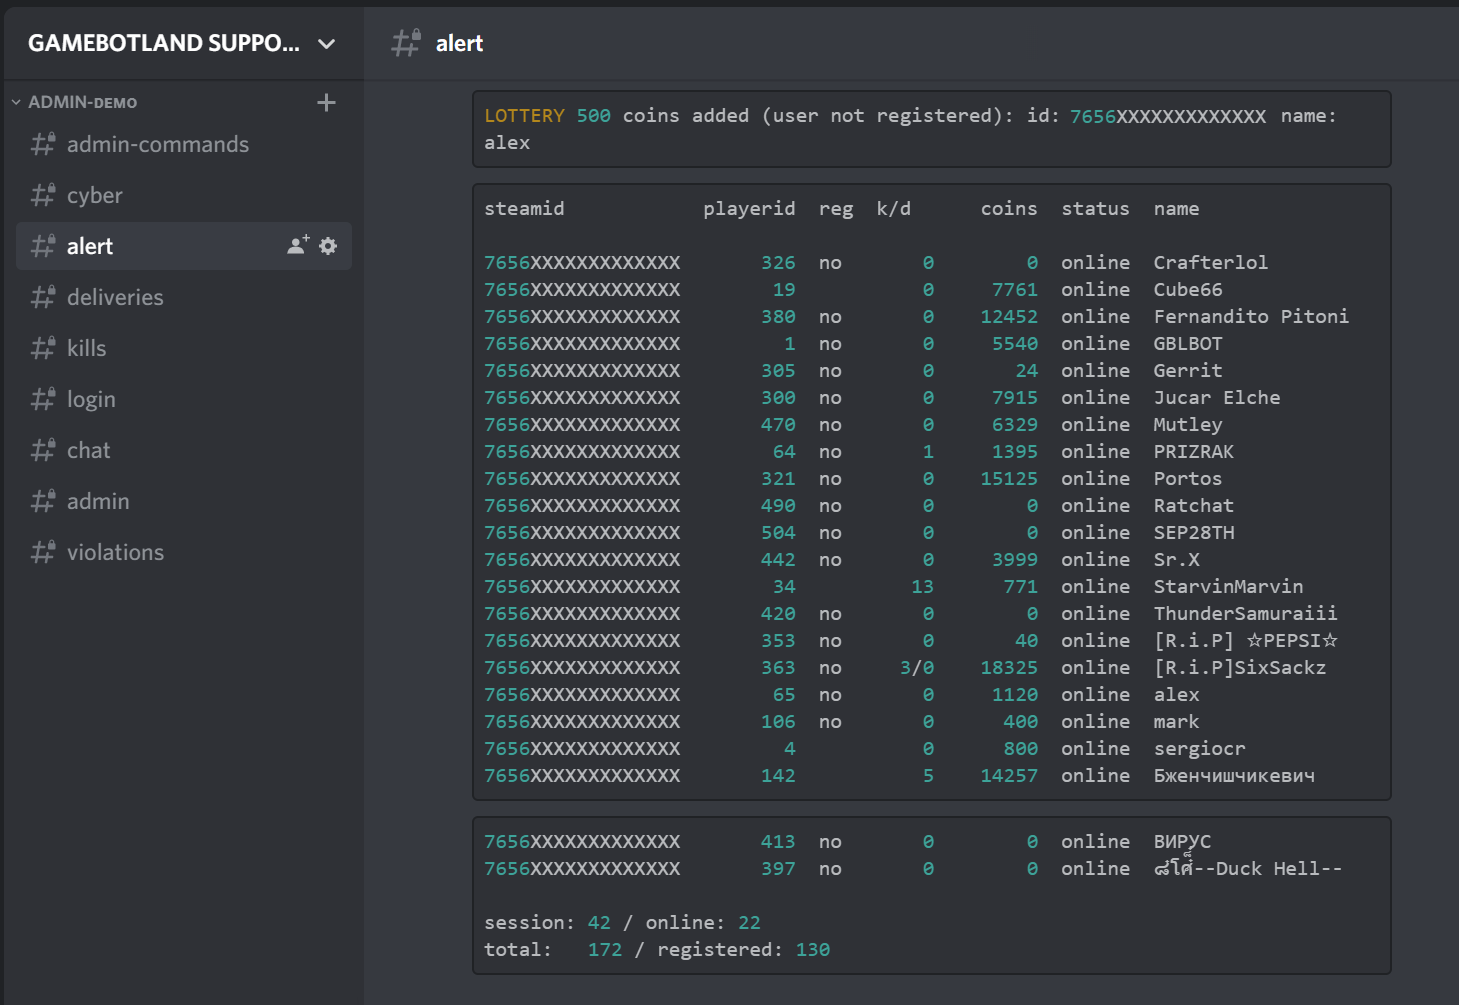
Task: Click the hash-lock icon beside kills
Action: 43,348
